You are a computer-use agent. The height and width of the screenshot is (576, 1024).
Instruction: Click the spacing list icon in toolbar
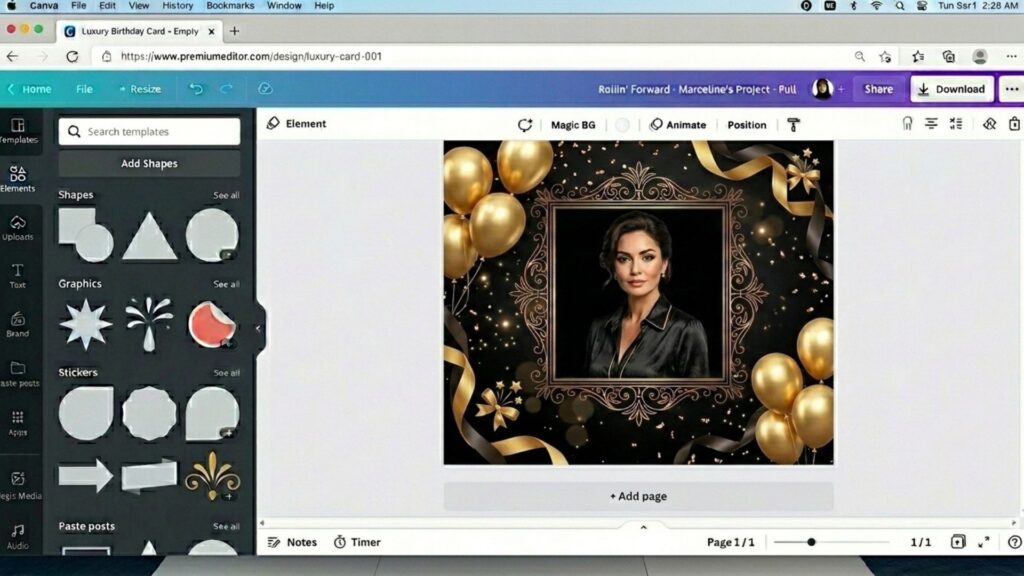[x=956, y=123]
